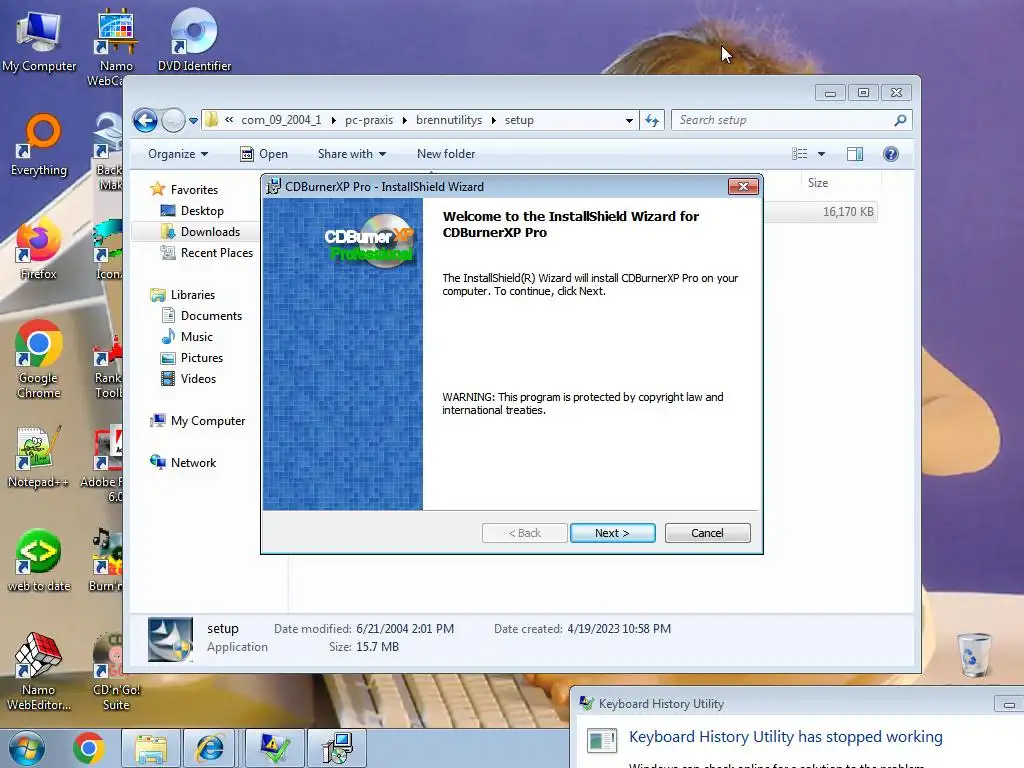
Task: Click Chrome in the taskbar
Action: tap(88, 748)
